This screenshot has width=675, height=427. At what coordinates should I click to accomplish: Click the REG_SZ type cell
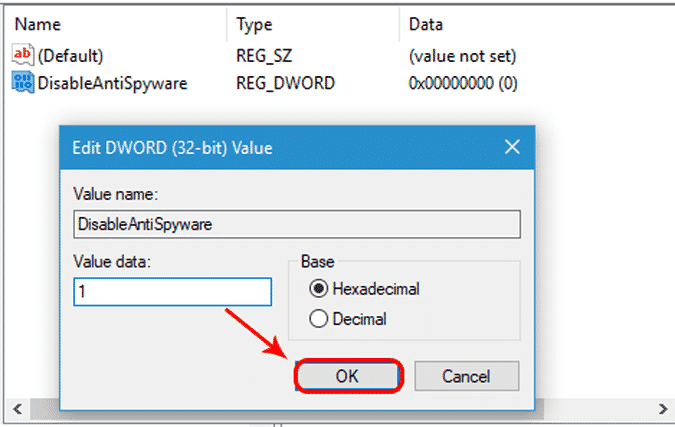(x=264, y=56)
